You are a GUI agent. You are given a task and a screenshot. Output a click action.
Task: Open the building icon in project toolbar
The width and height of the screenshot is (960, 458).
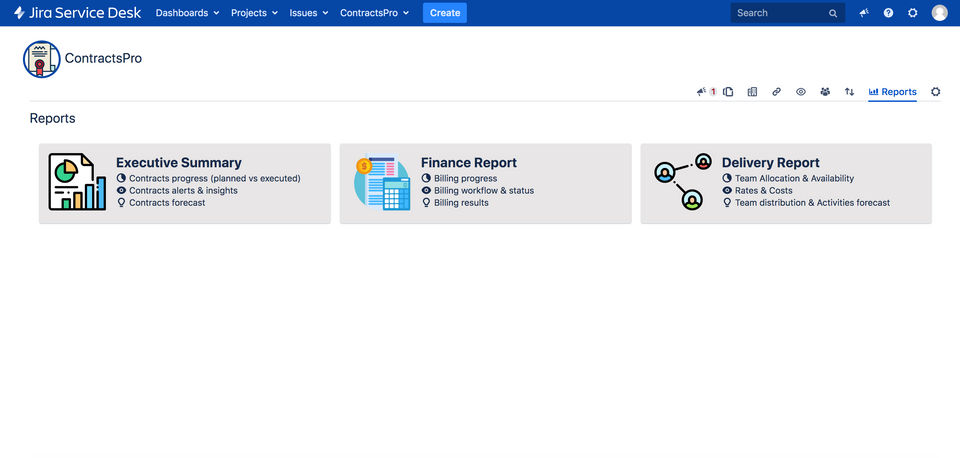point(752,92)
